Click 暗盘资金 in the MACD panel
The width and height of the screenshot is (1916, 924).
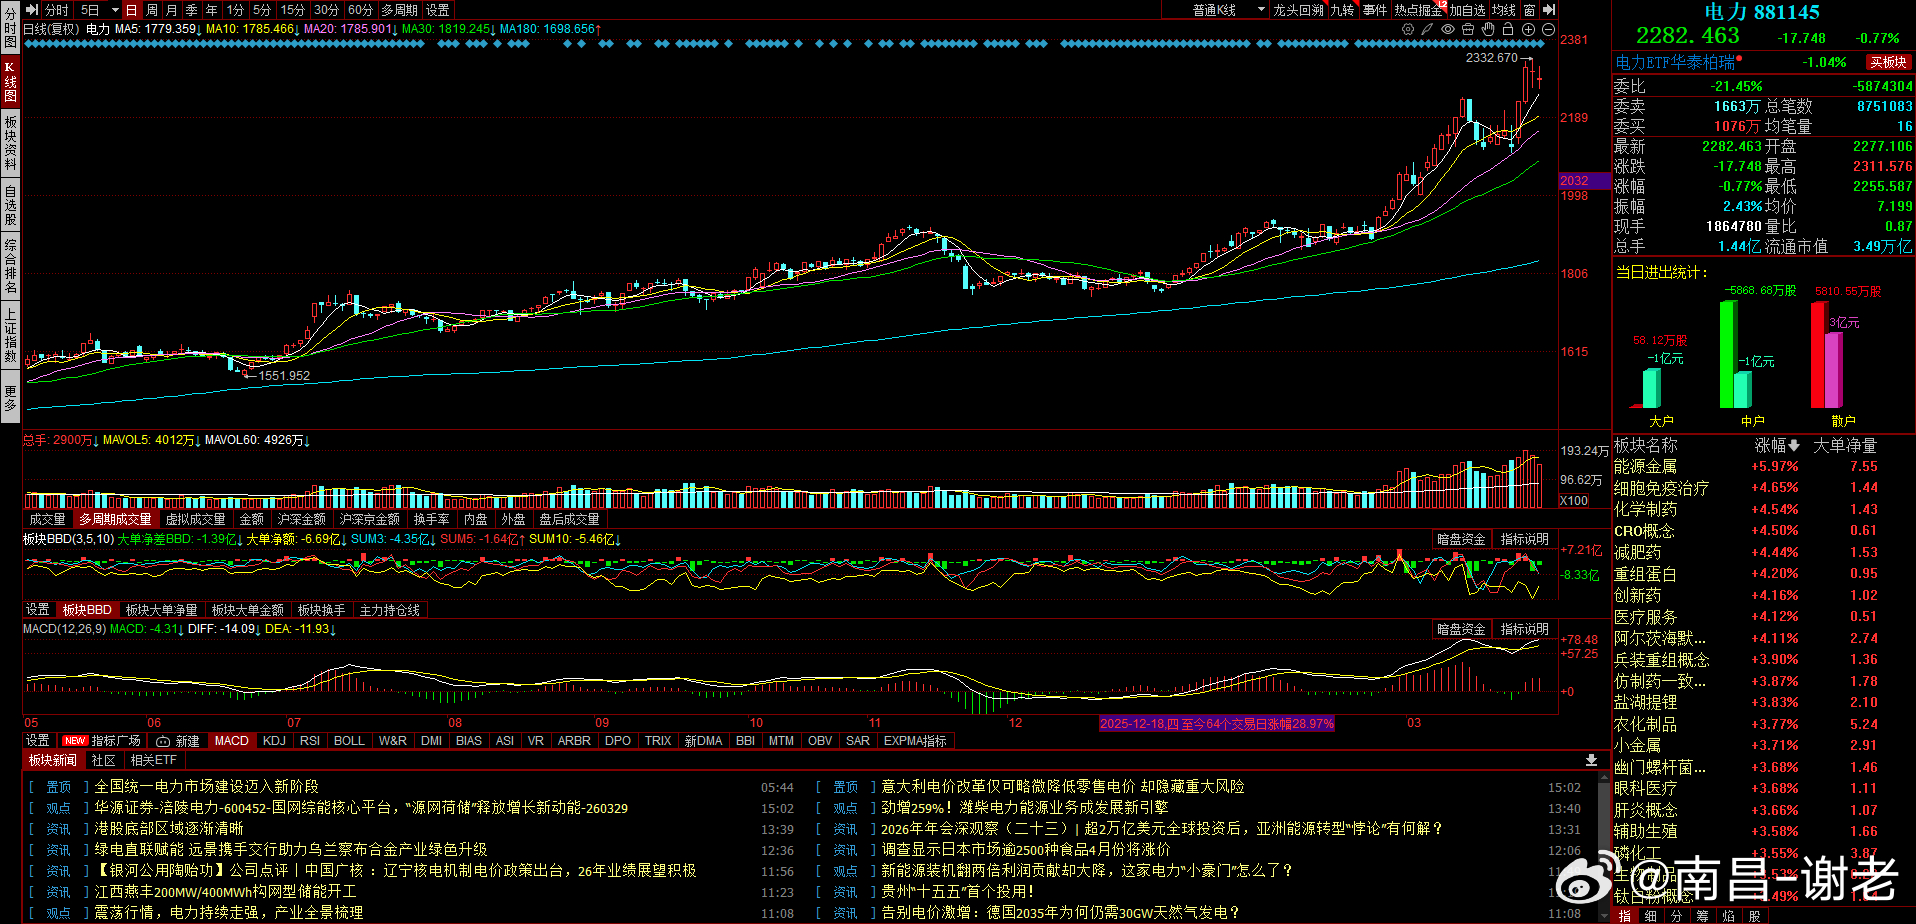coord(1461,630)
